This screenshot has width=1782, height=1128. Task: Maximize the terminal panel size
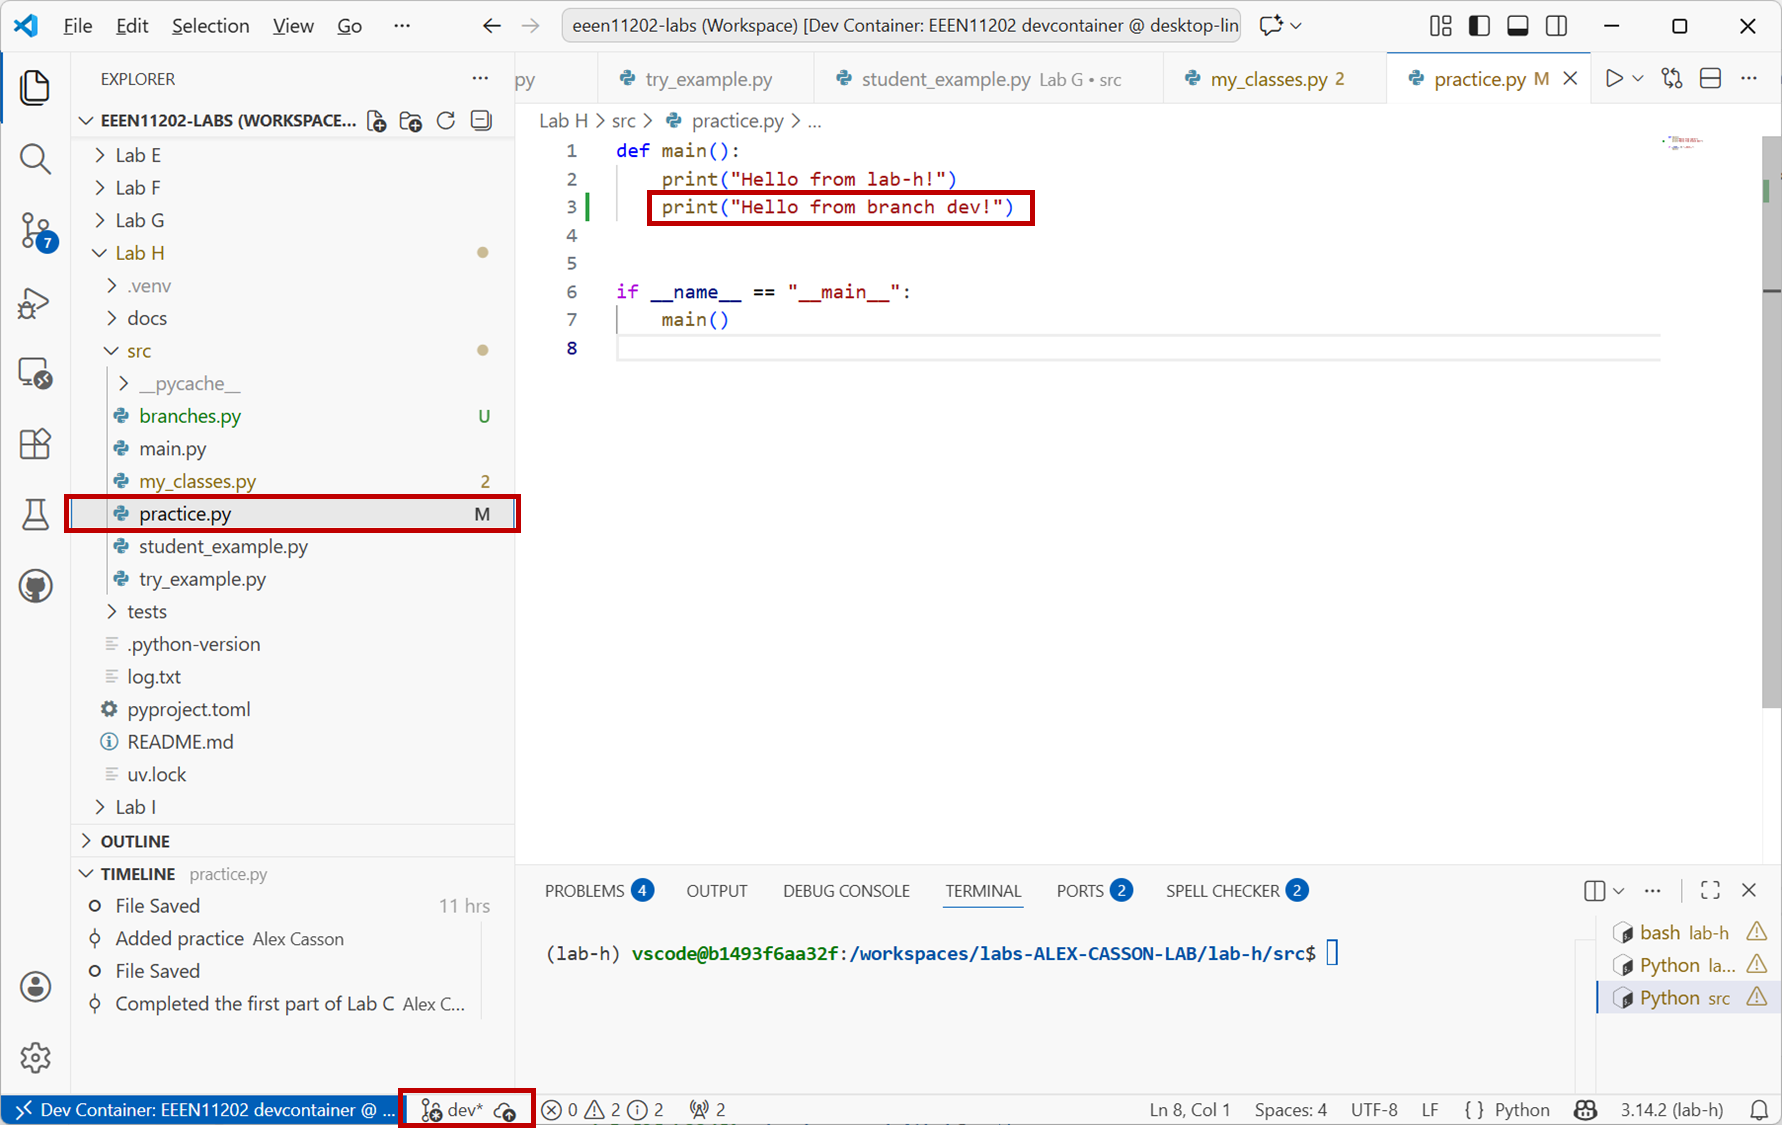1710,890
